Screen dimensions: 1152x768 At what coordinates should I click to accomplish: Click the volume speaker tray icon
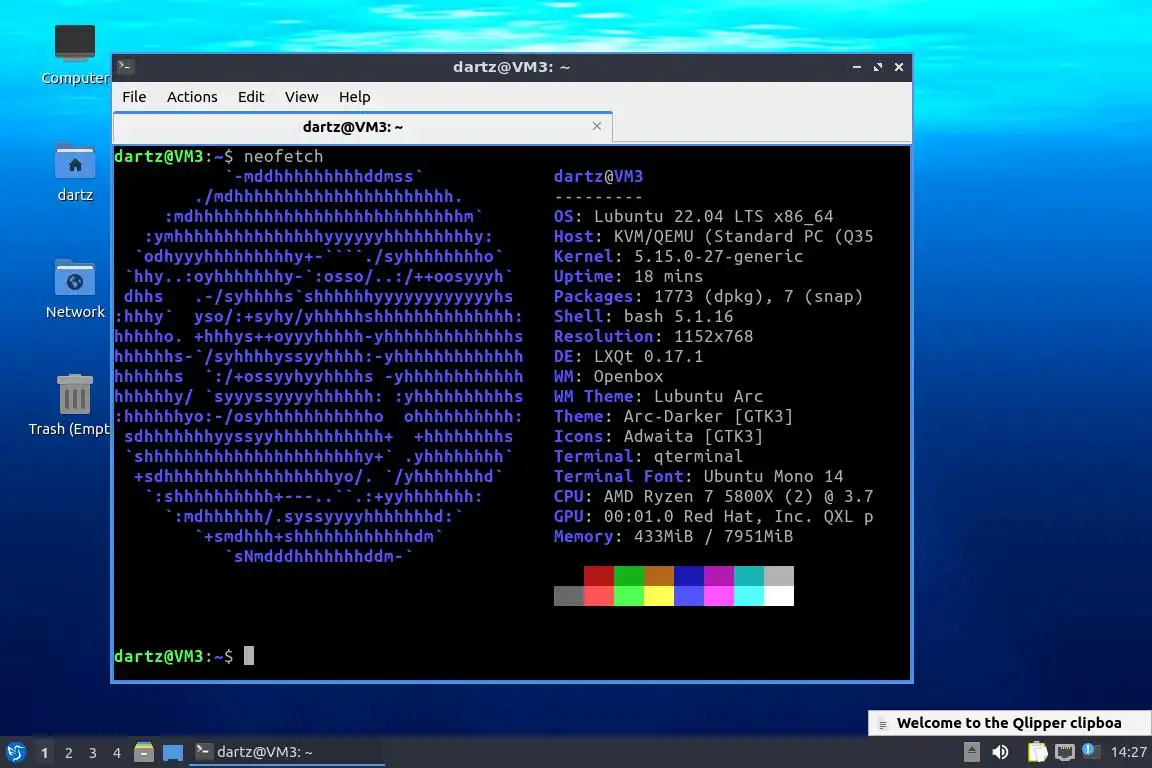(1000, 752)
